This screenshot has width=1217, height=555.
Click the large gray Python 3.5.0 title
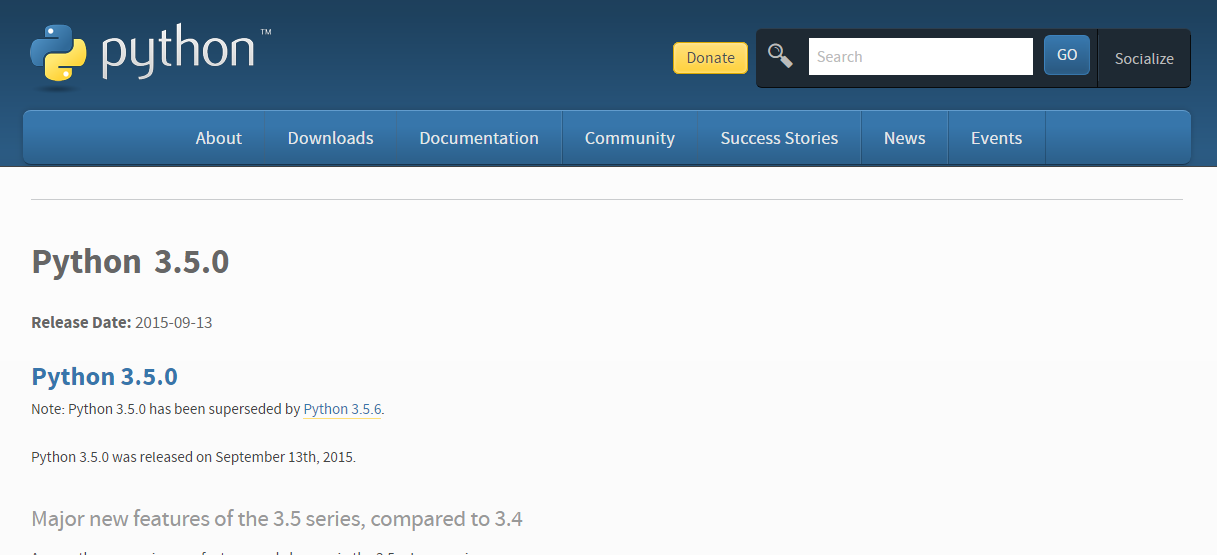131,262
